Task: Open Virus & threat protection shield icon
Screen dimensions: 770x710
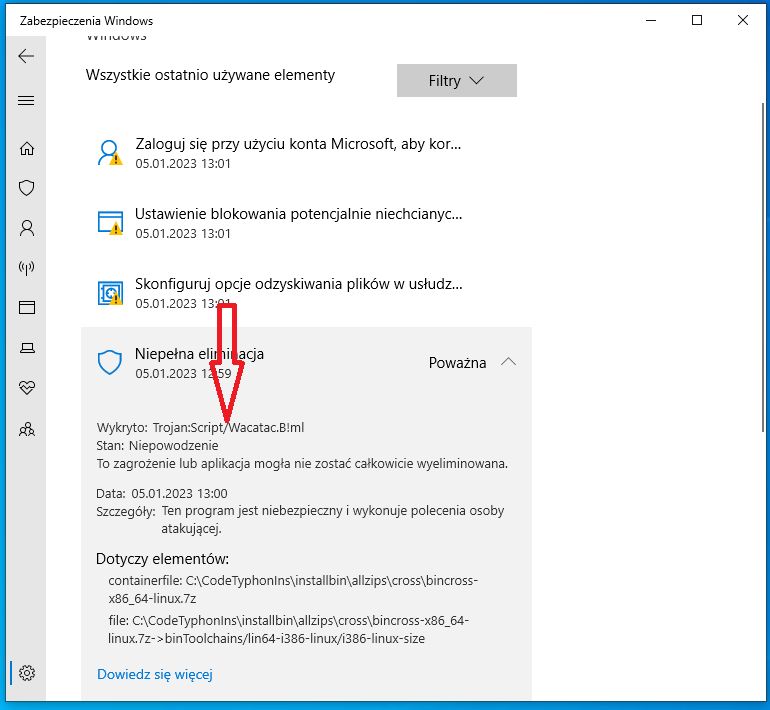Action: click(27, 188)
